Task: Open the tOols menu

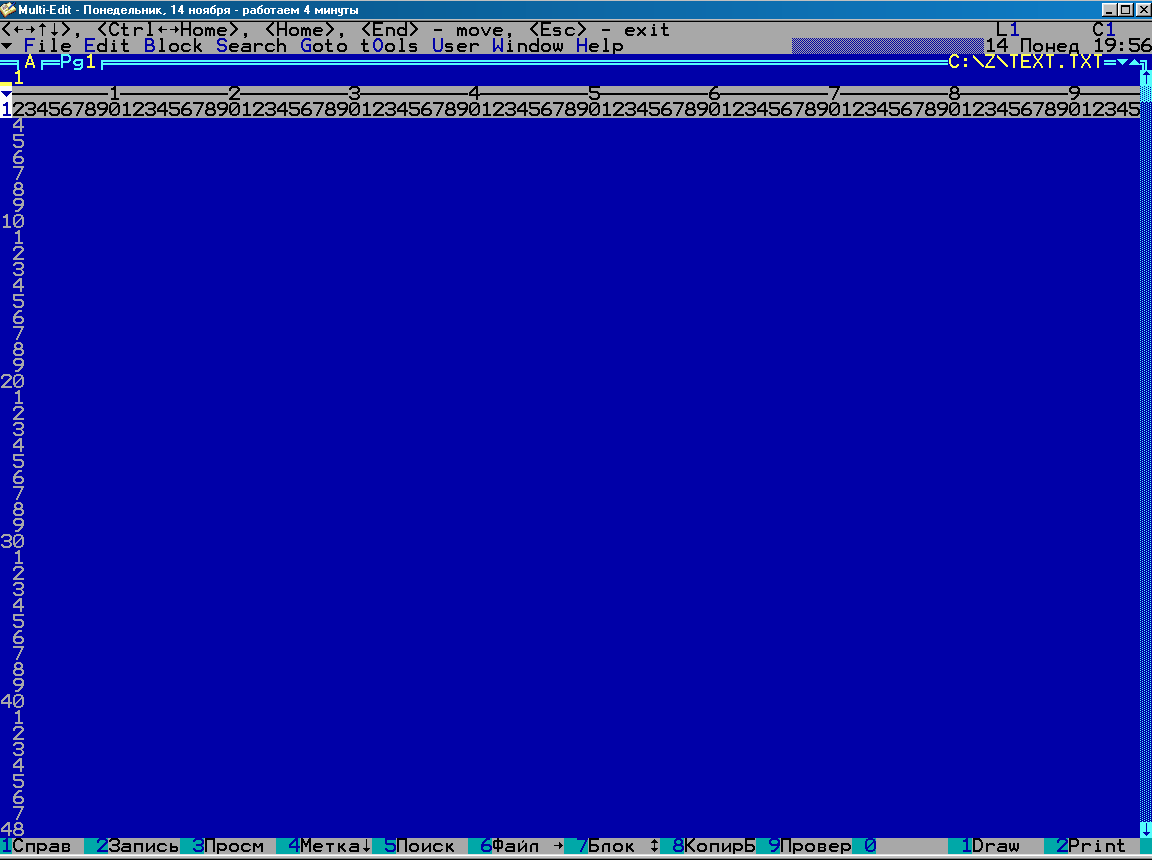Action: 389,46
